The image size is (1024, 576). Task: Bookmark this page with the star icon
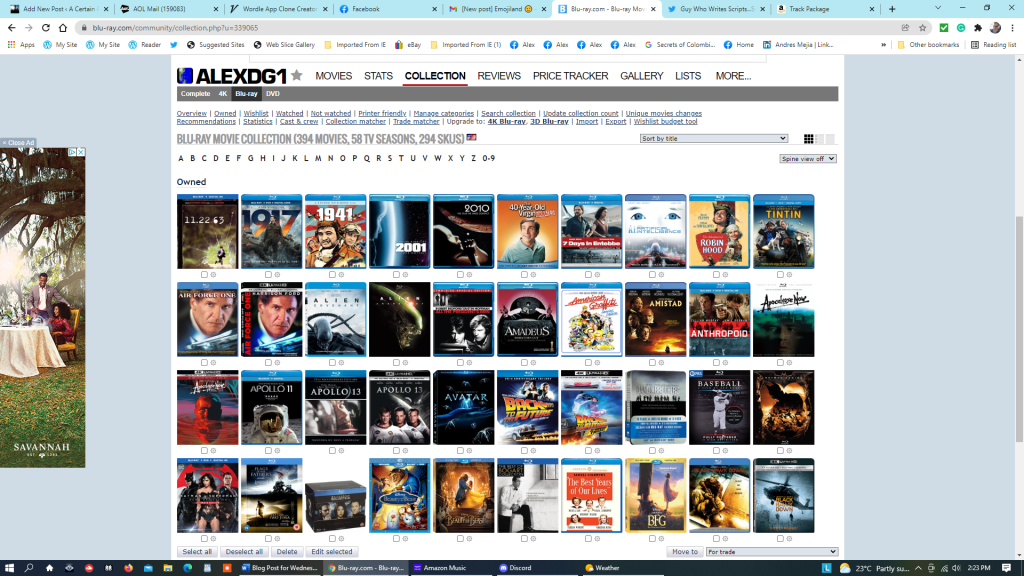[x=922, y=28]
